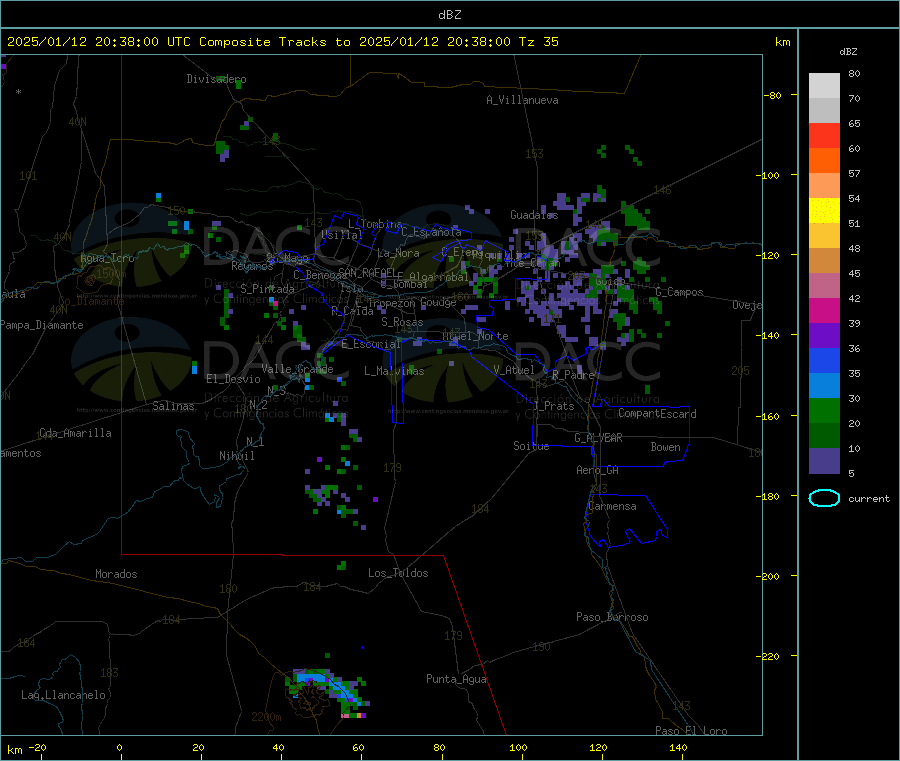Click the 'A_Villanueva' map label
The image size is (900, 761).
[x=522, y=100]
